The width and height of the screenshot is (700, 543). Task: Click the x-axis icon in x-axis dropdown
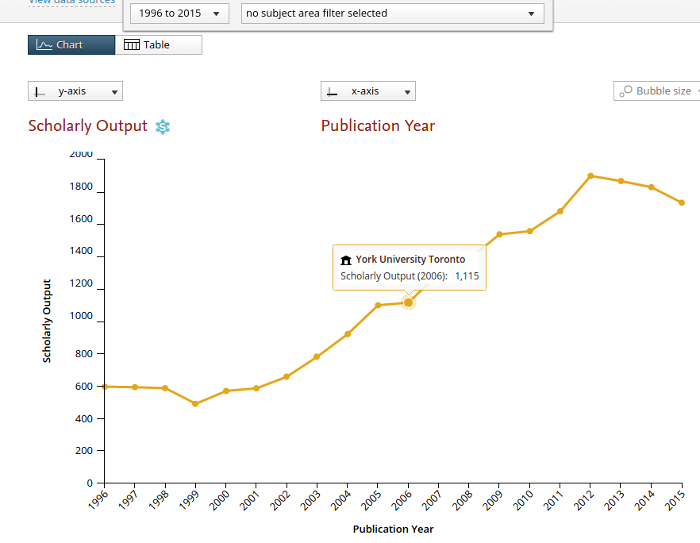332,92
